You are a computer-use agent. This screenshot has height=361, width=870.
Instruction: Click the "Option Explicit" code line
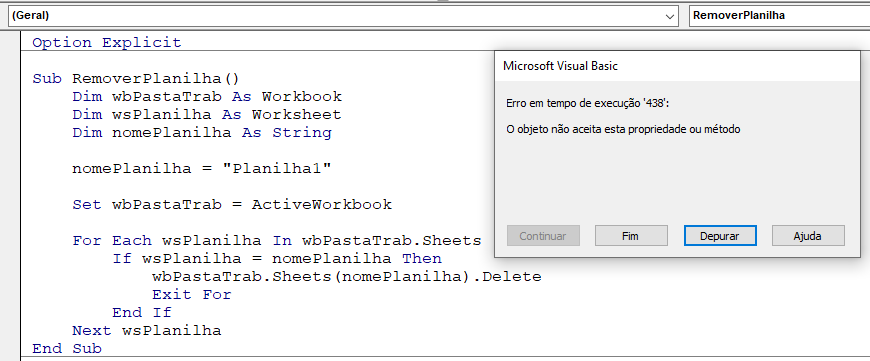point(107,43)
